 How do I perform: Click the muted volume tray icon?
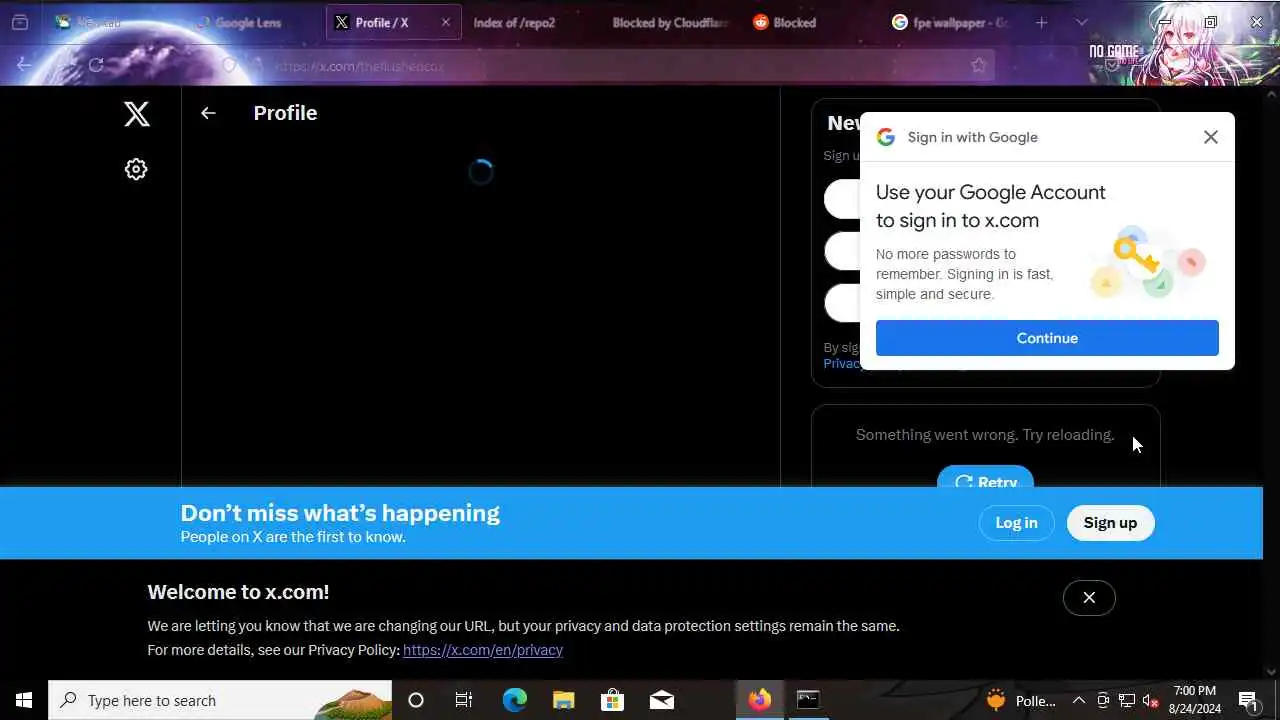[1151, 701]
